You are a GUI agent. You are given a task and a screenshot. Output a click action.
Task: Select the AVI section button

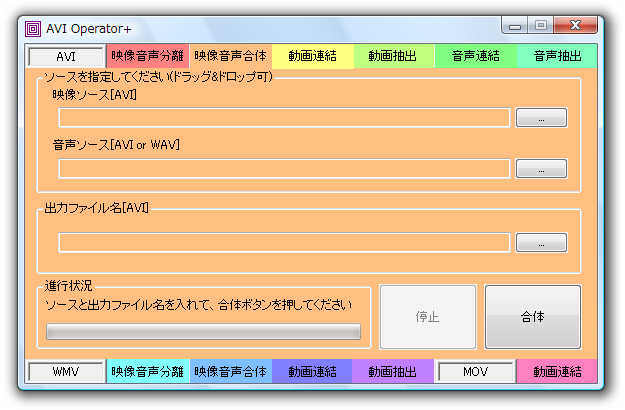66,57
